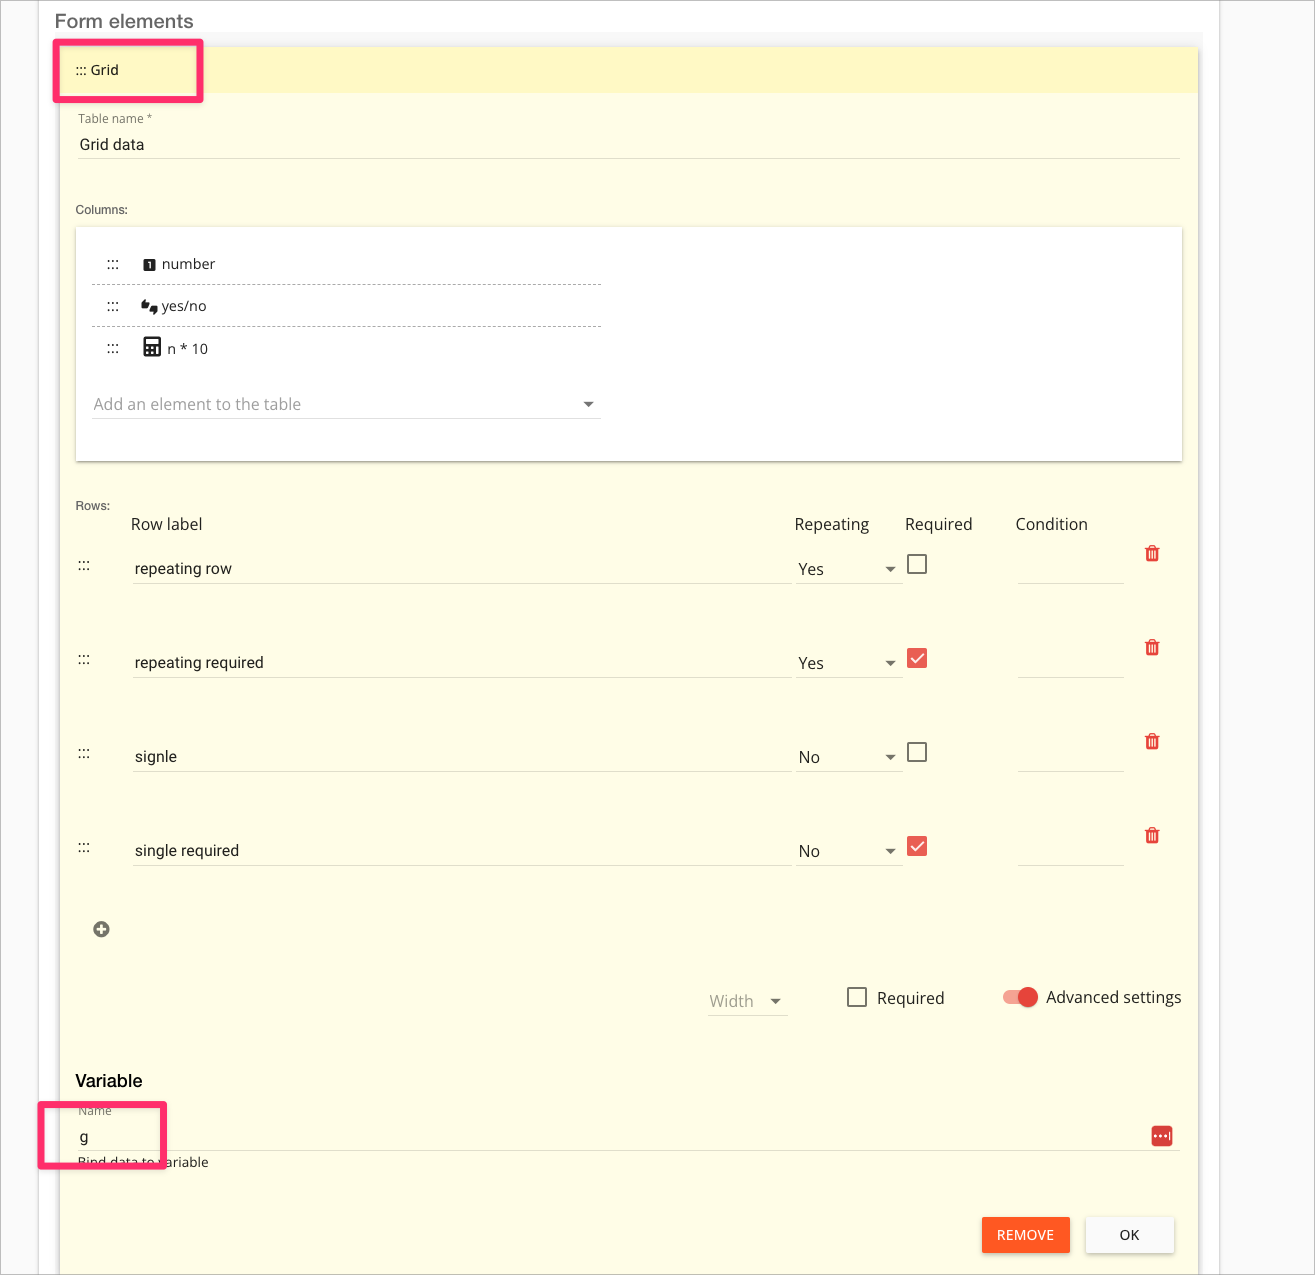Open the red code editor icon beside variable name
The image size is (1315, 1275).
(x=1161, y=1135)
